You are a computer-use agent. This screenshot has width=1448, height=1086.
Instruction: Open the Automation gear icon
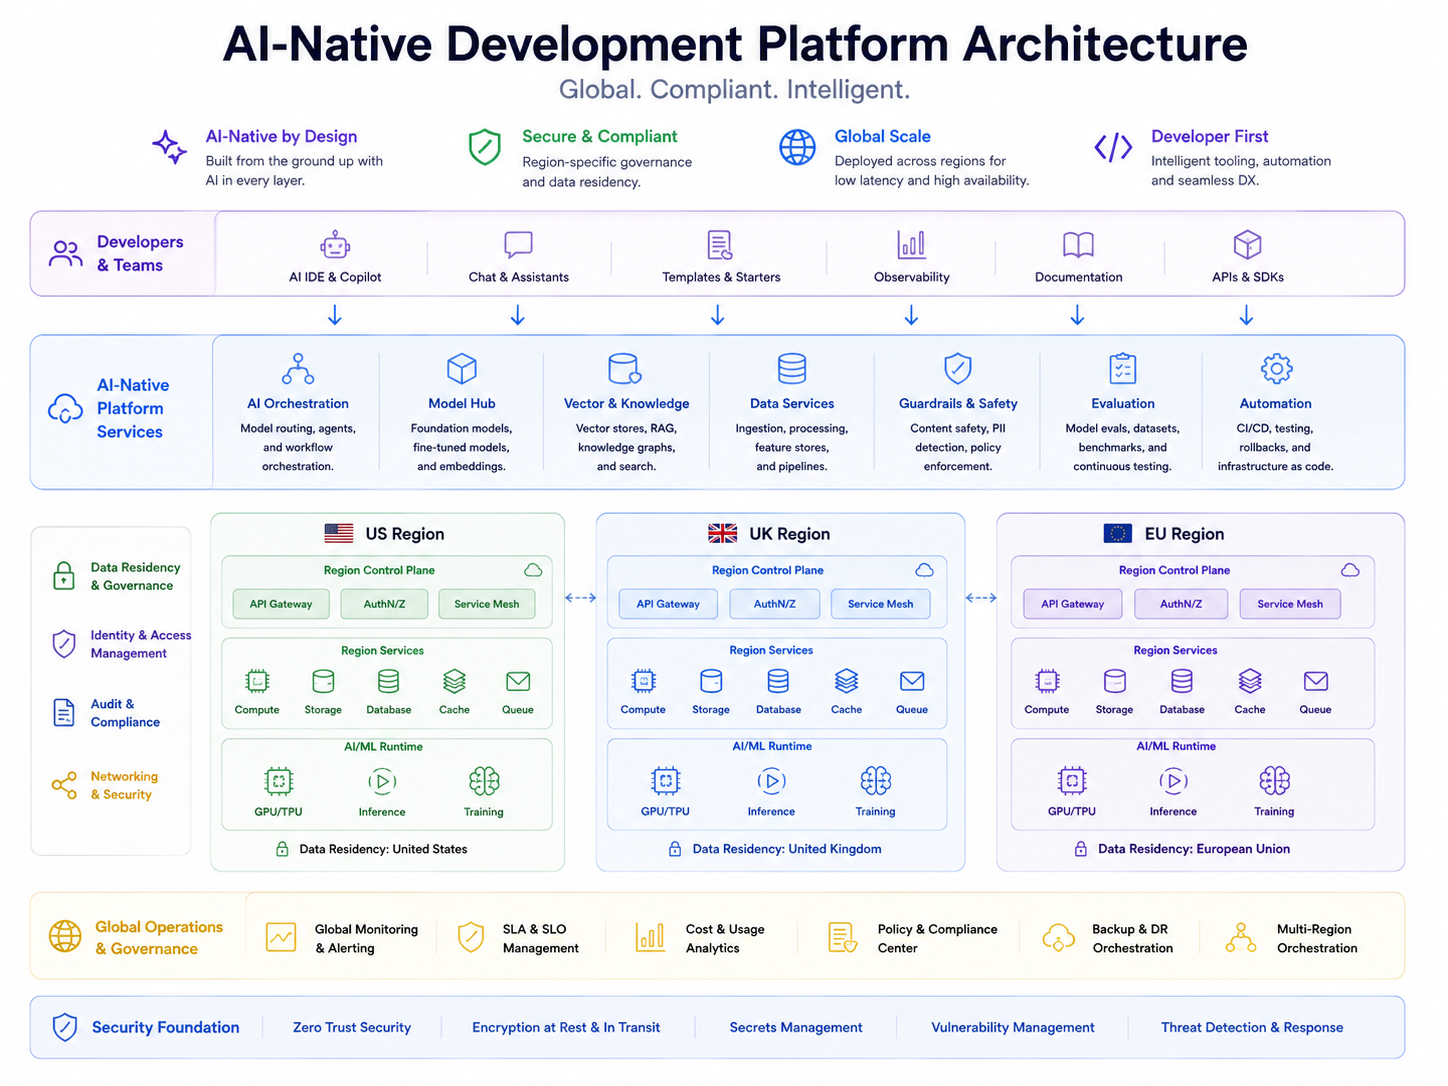pos(1276,369)
